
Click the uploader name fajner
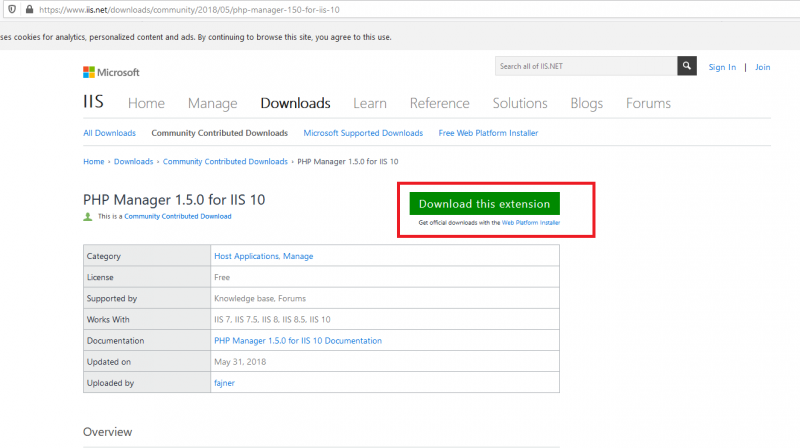click(226, 383)
